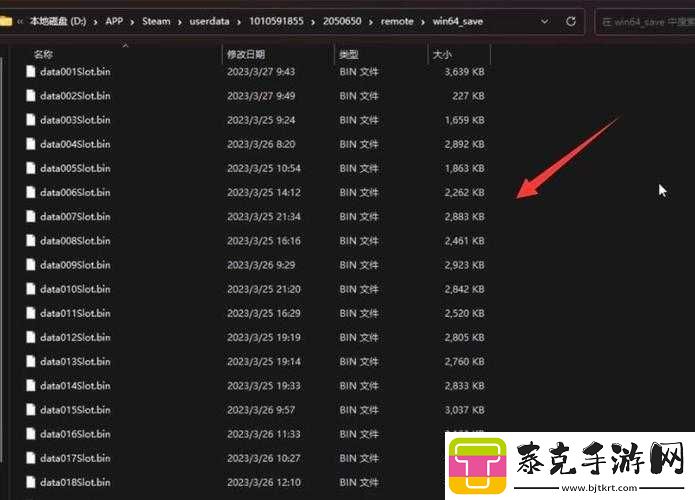
Task: Select file icon of data008Slot.bin
Action: (31, 241)
